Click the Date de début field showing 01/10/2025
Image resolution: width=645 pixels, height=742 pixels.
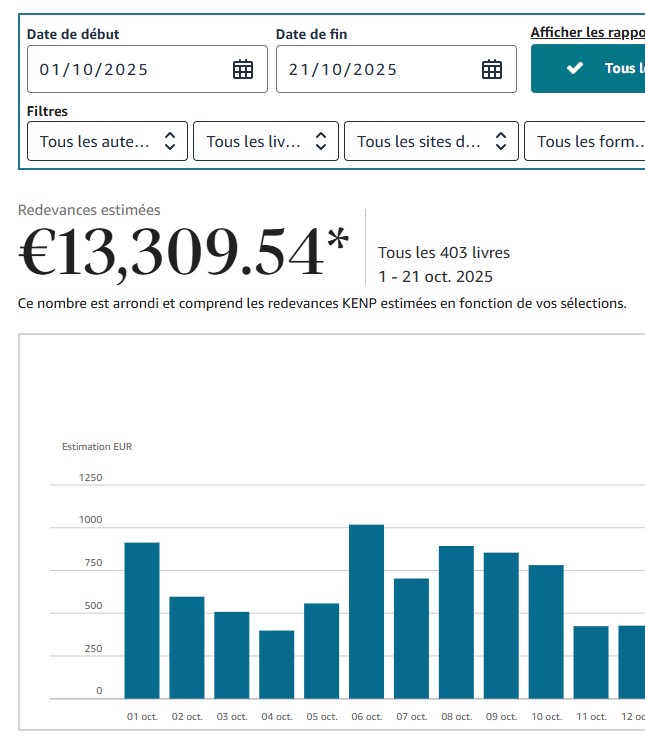click(x=130, y=69)
